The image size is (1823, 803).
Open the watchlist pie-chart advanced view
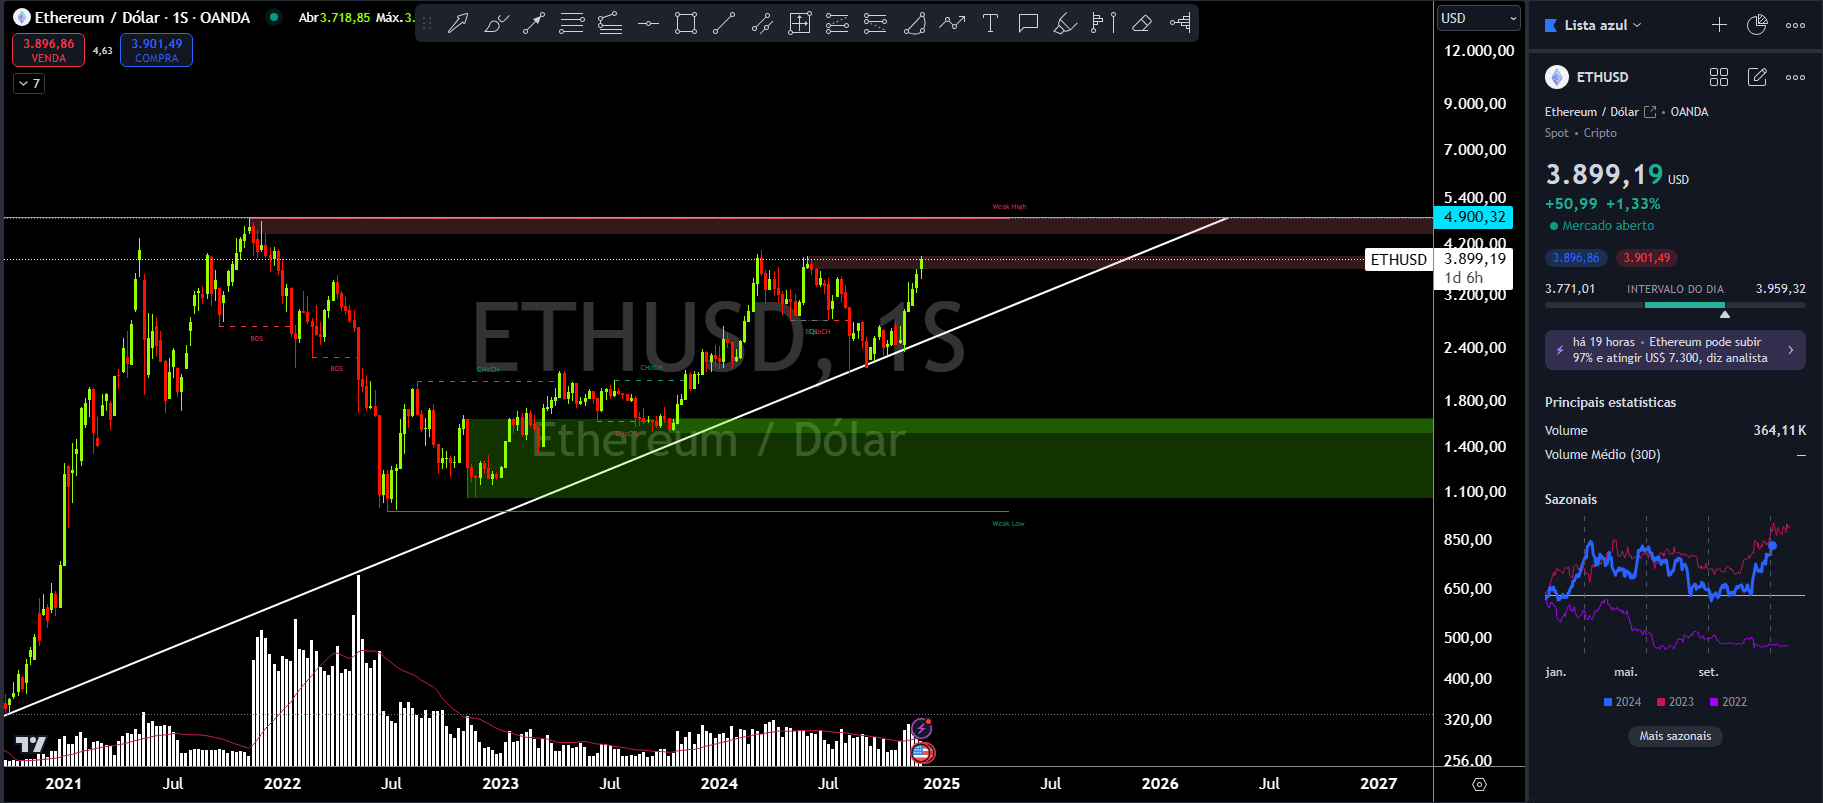(1757, 25)
